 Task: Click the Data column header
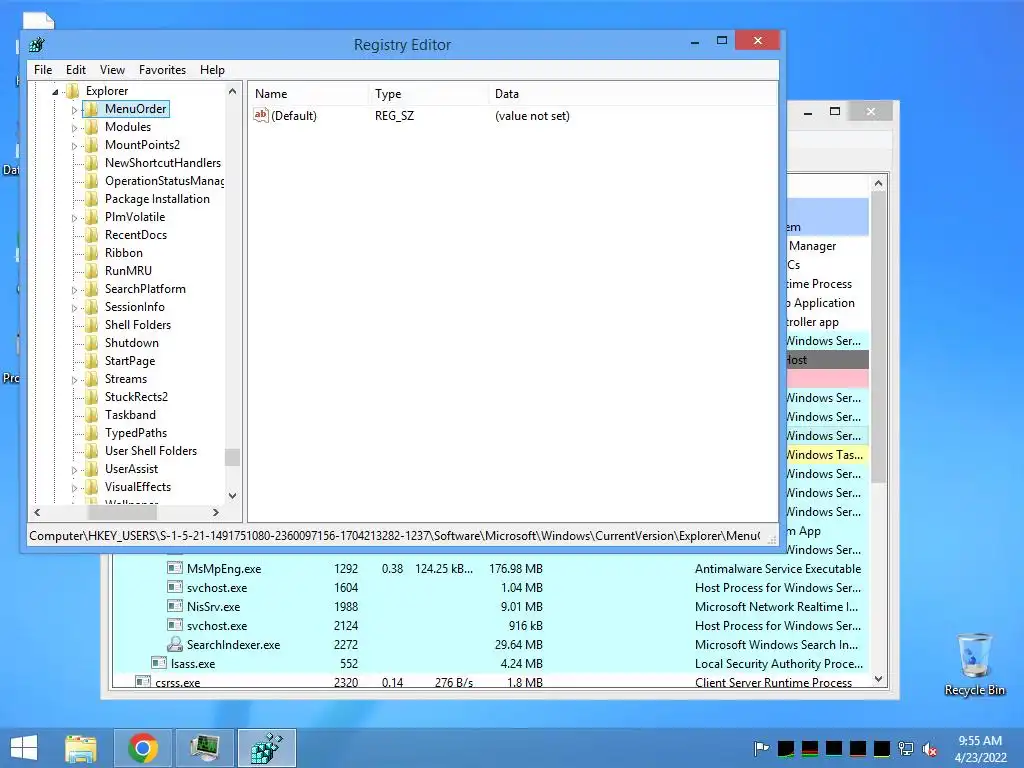[632, 94]
